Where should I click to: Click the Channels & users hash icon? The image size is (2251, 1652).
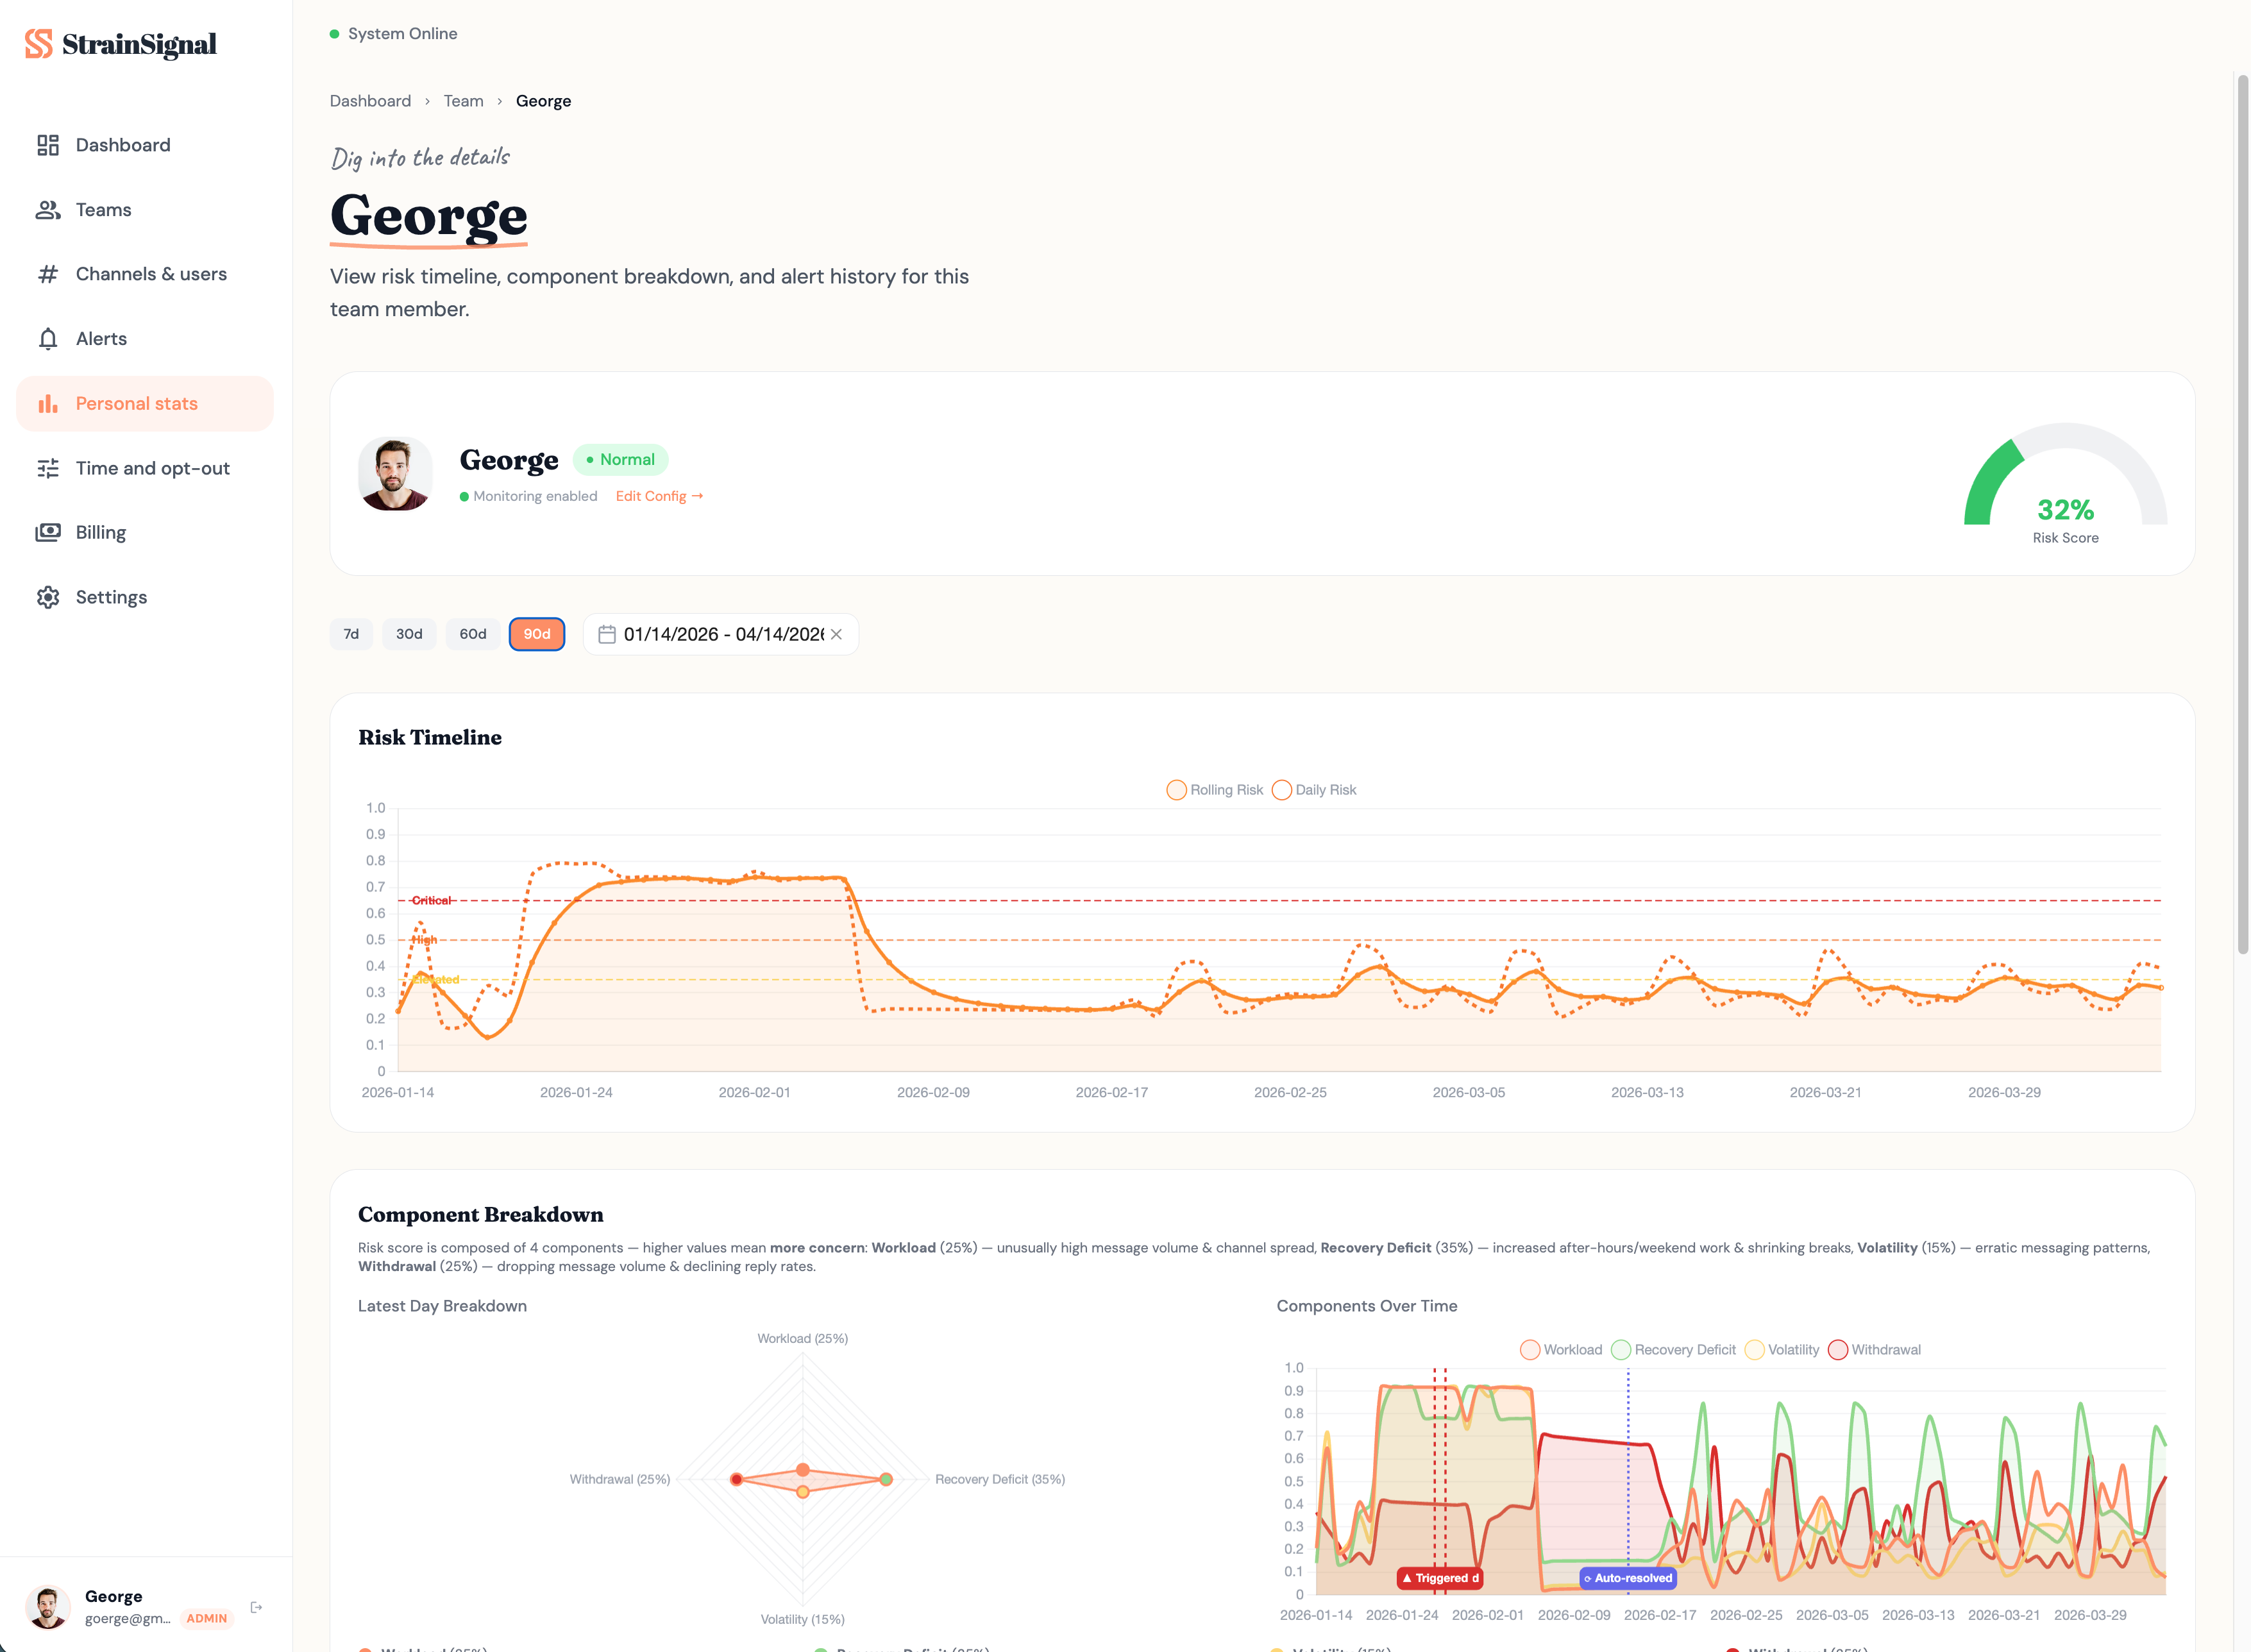click(48, 274)
